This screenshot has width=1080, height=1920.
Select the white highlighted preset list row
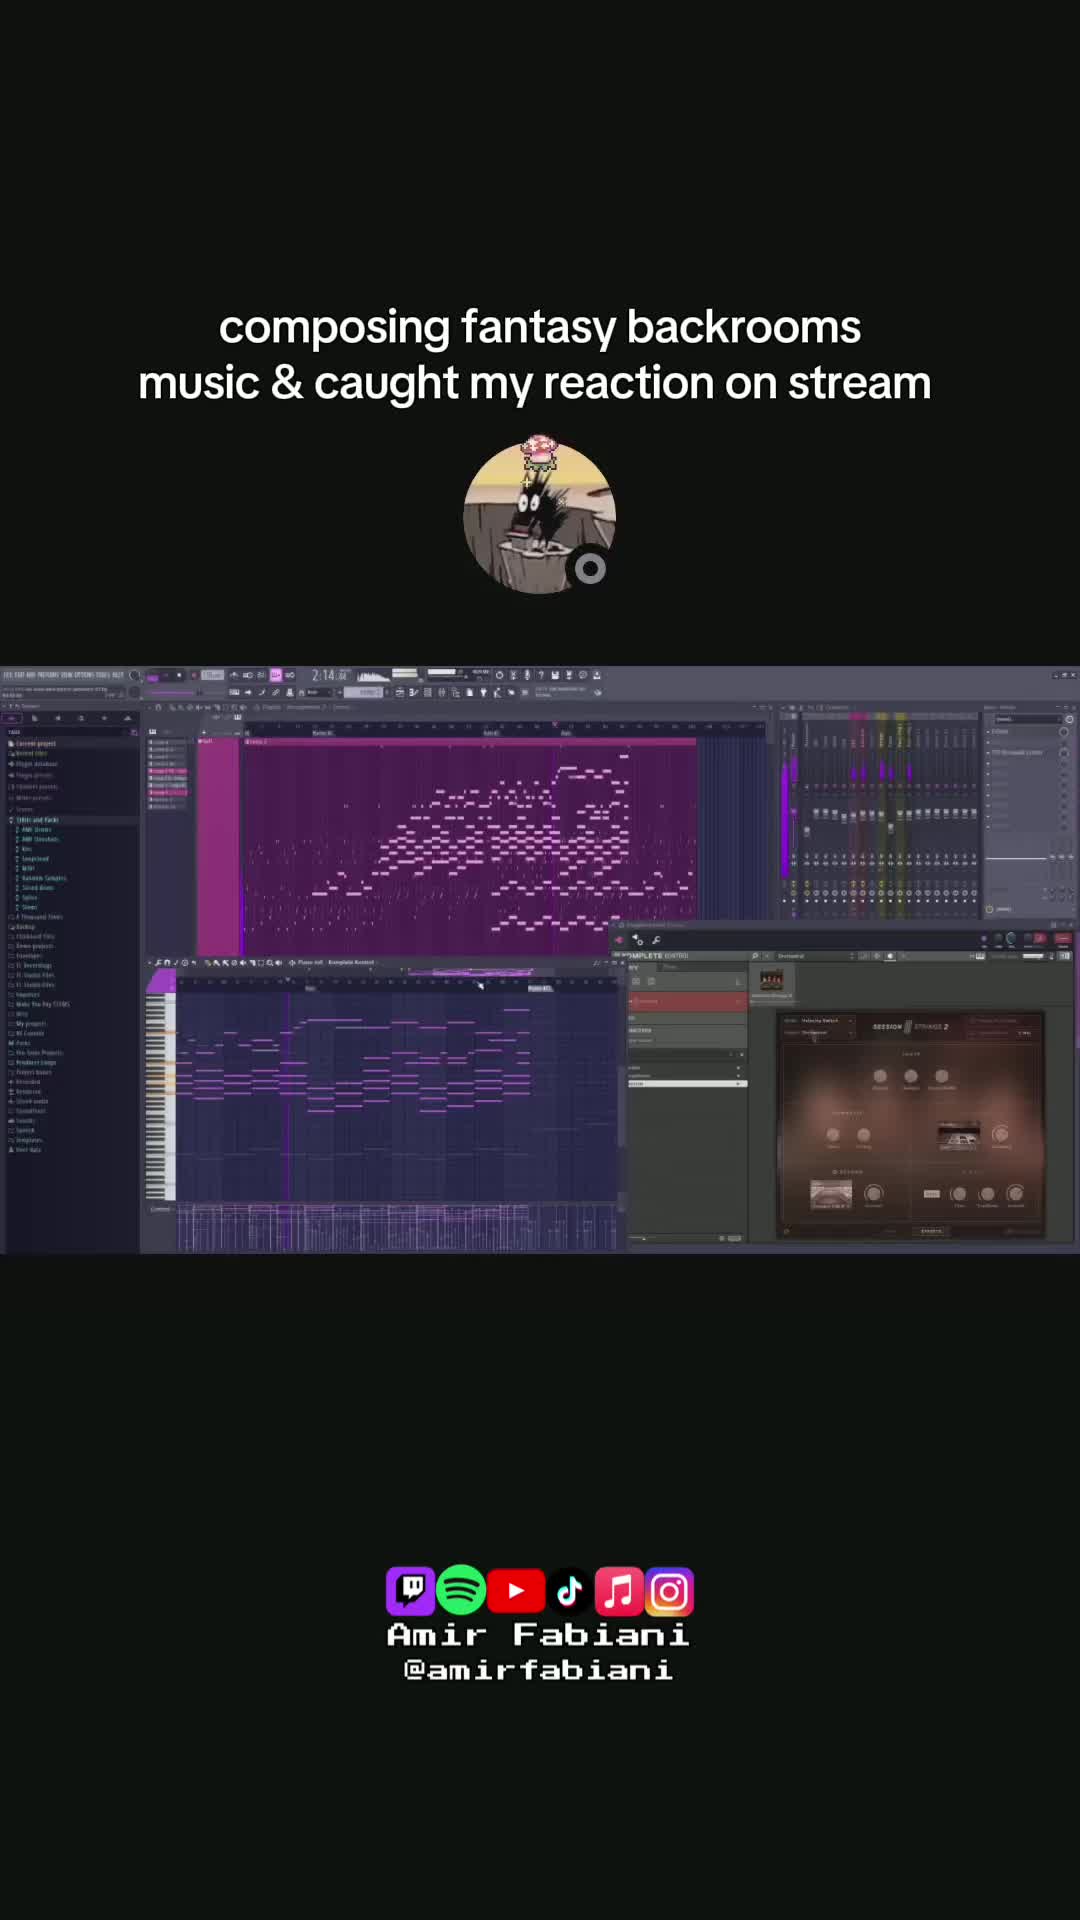pos(687,1084)
